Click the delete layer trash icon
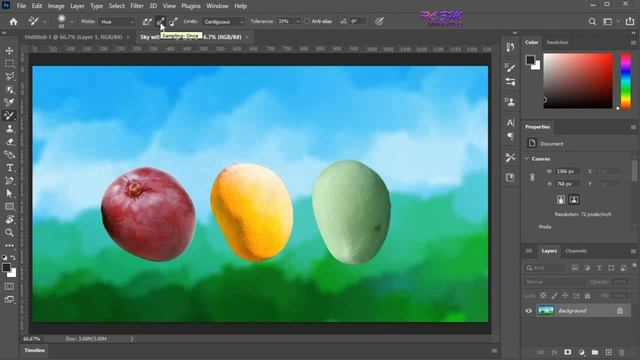The height and width of the screenshot is (360, 640). [622, 352]
